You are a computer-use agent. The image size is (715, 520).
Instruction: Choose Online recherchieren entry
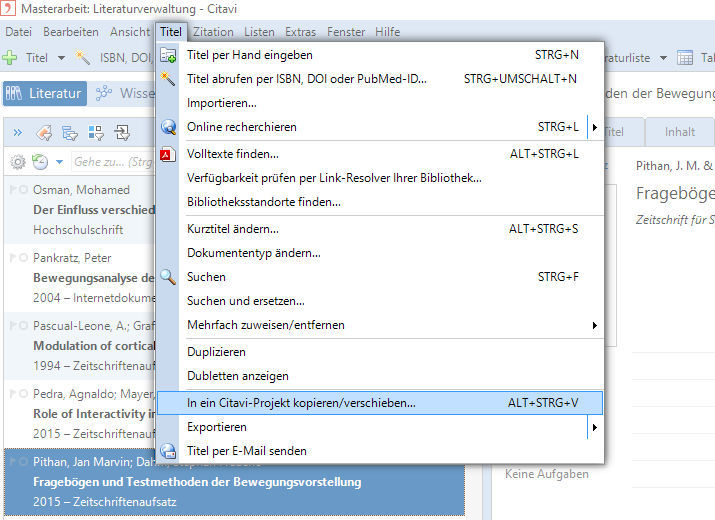372,127
